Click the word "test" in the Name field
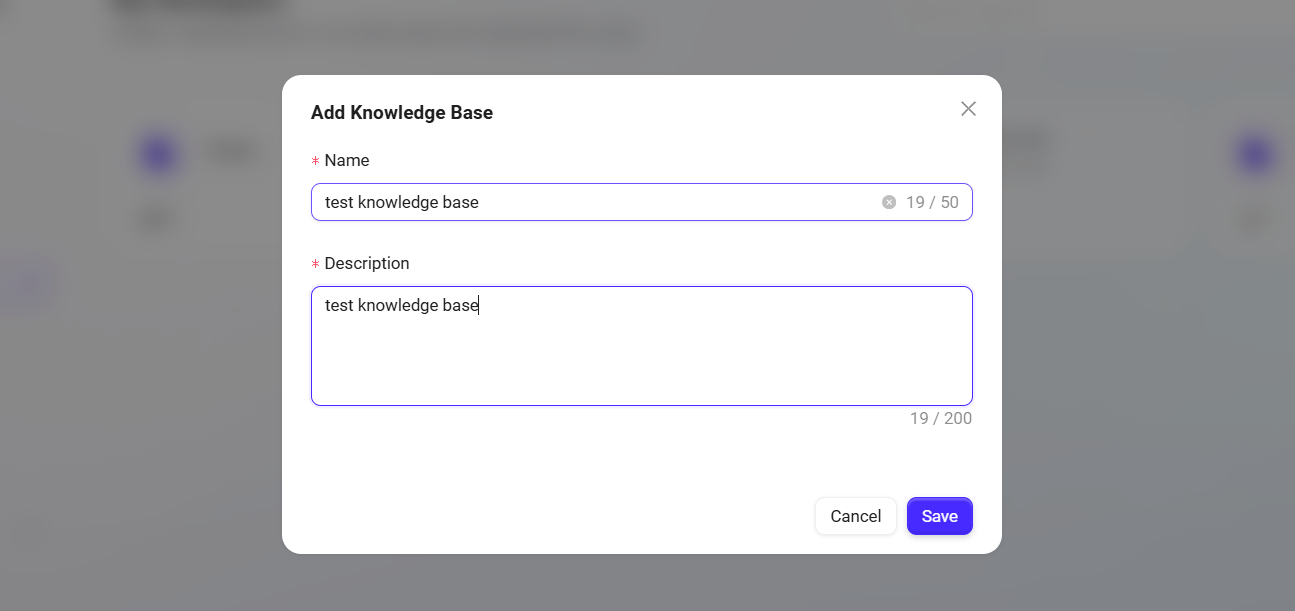This screenshot has height=611, width=1295. pos(339,202)
